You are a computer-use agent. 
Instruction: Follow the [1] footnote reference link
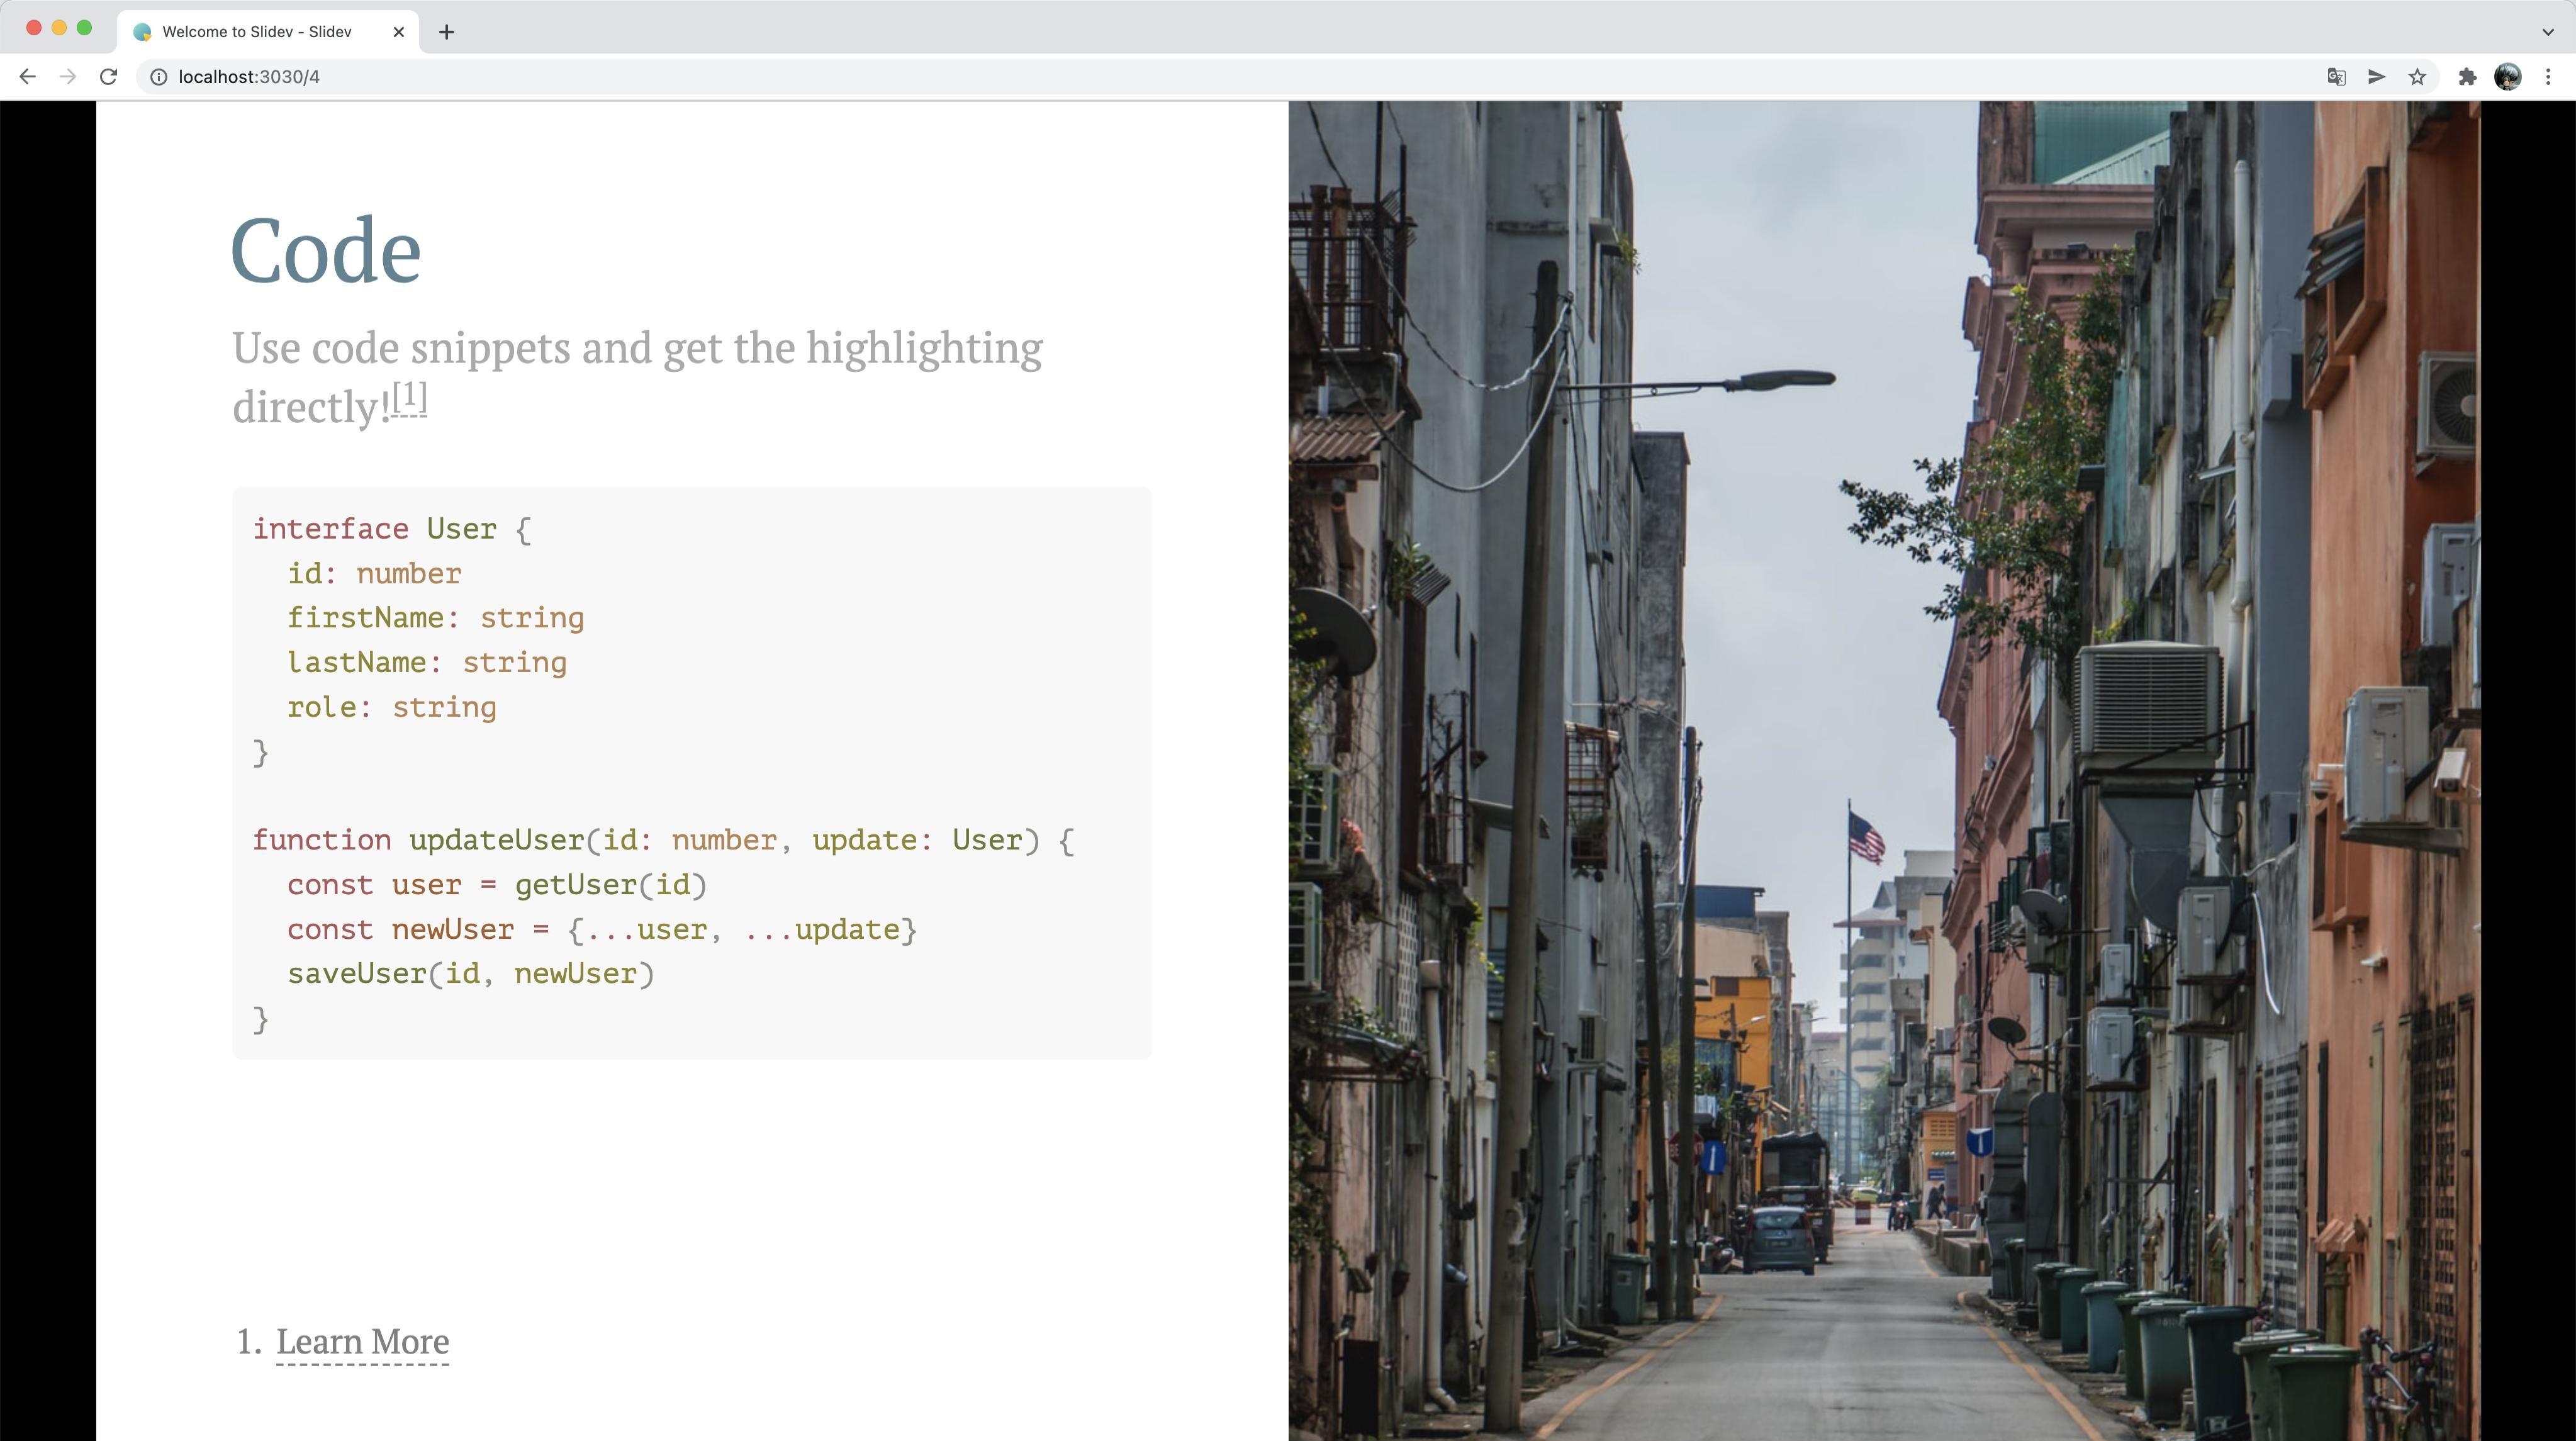(x=409, y=398)
